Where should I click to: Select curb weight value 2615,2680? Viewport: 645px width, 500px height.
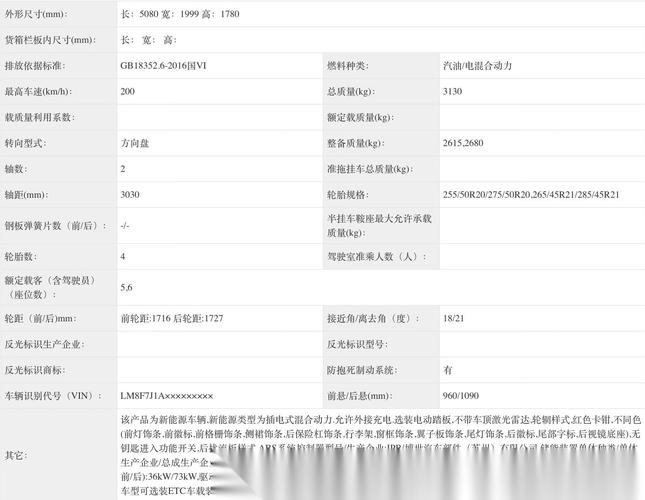coord(463,143)
